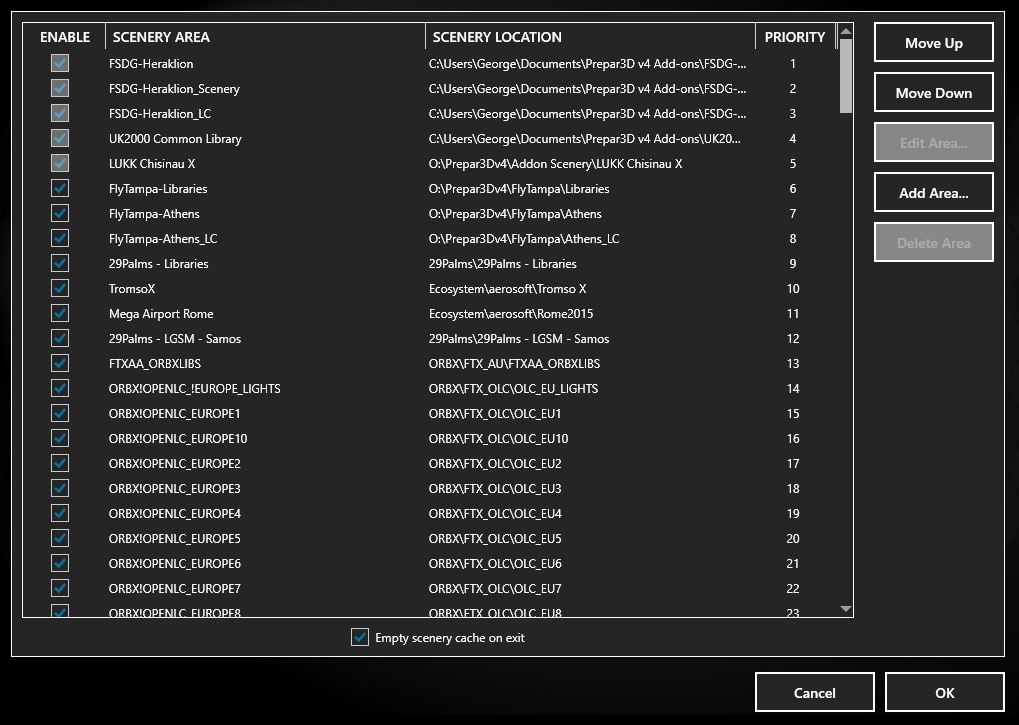
Task: Click the Scenery Area column header
Action: (x=265, y=37)
